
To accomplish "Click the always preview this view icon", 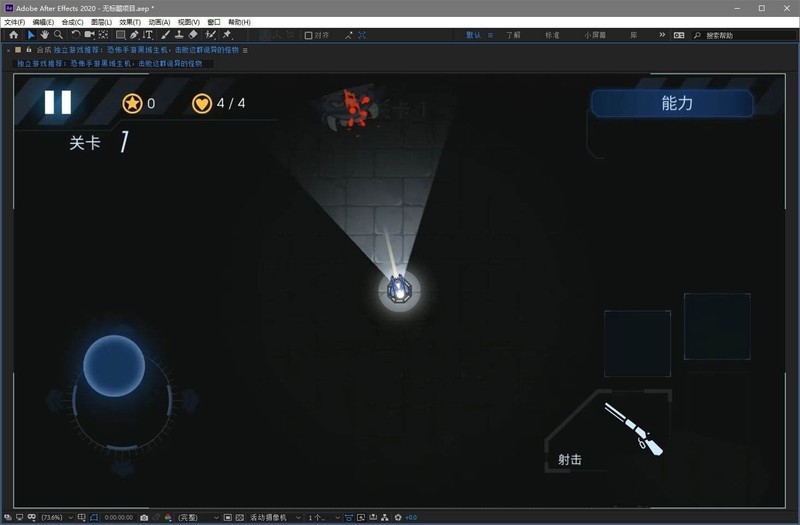I will tap(8, 517).
